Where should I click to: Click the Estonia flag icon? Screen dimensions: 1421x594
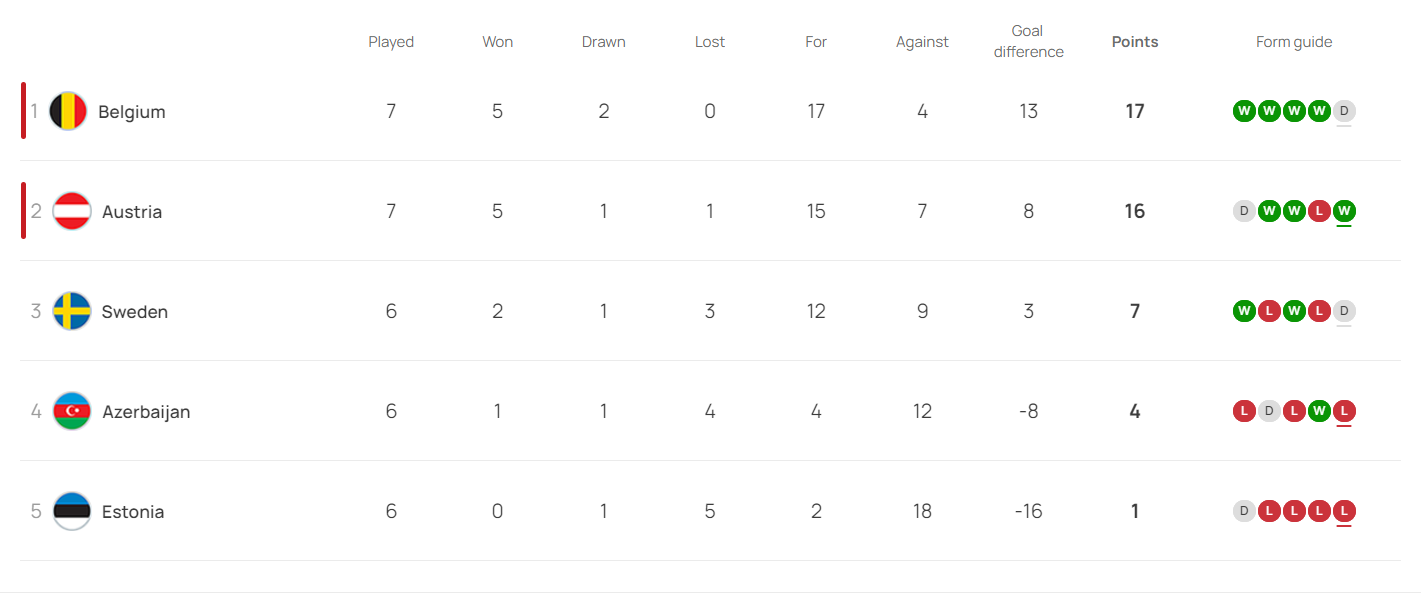(x=72, y=511)
